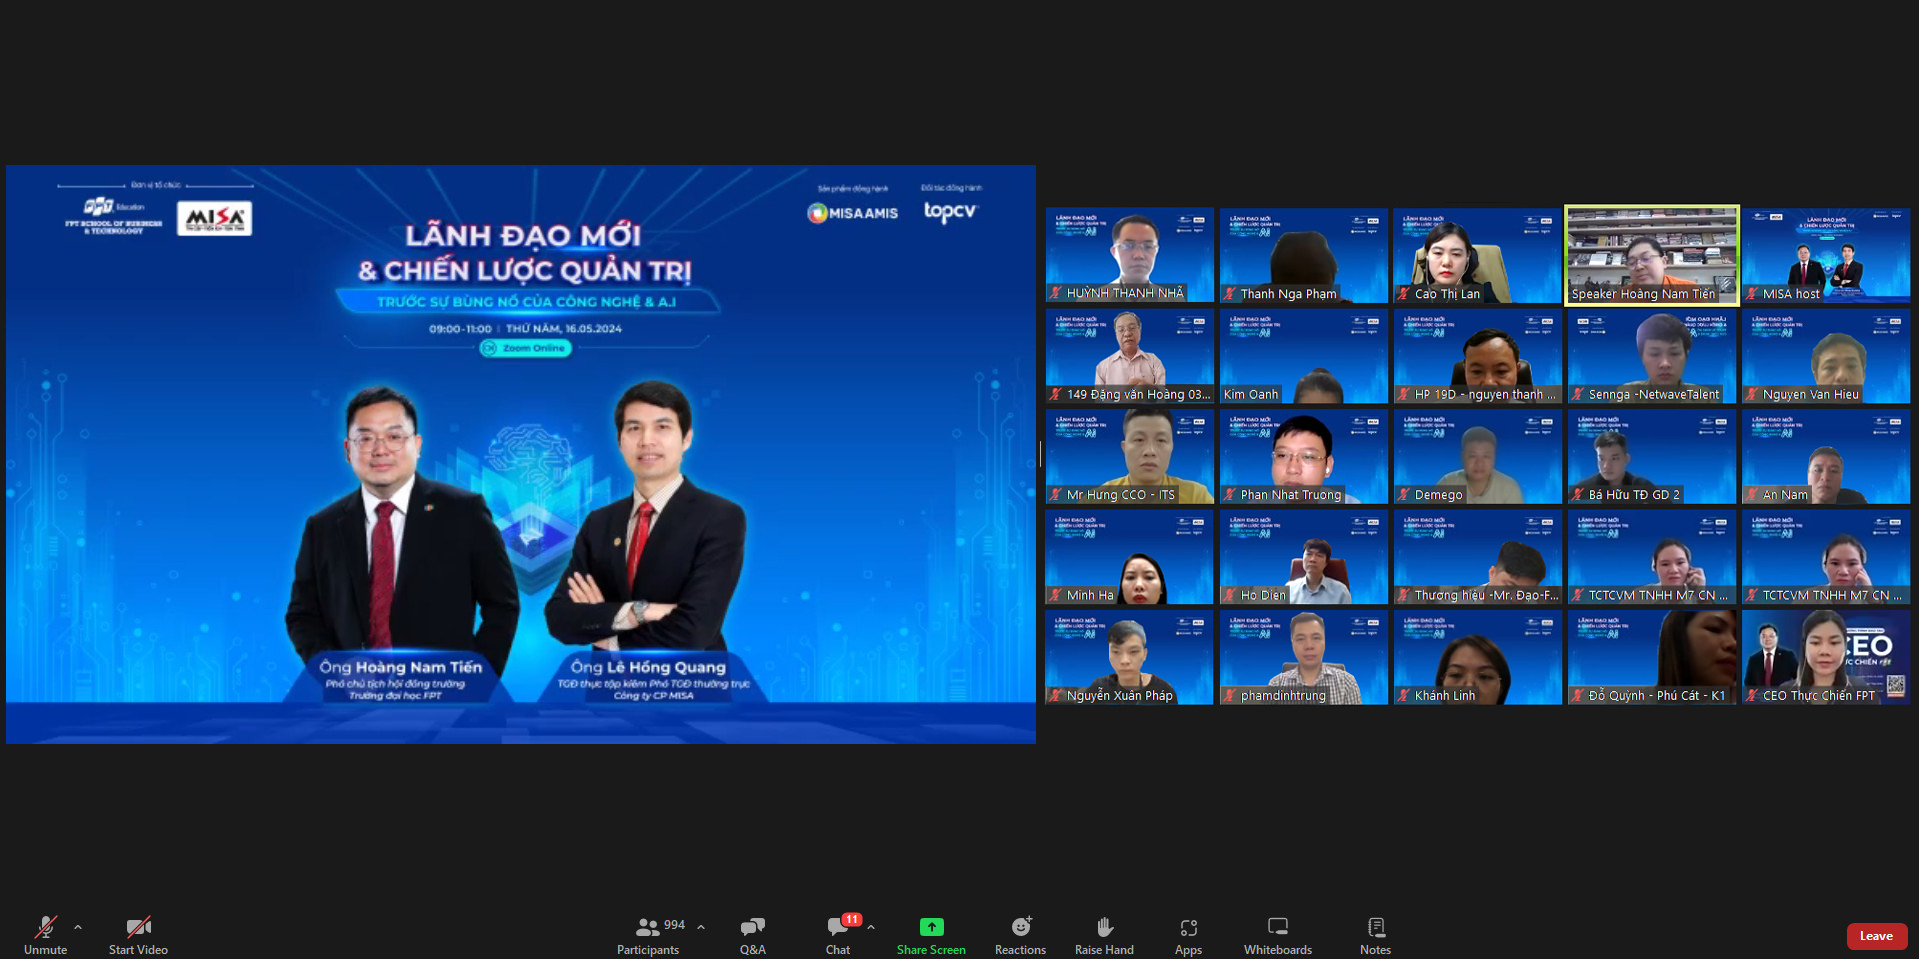Select Kim Oanh video tile
The height and width of the screenshot is (959, 1919).
(x=1304, y=356)
